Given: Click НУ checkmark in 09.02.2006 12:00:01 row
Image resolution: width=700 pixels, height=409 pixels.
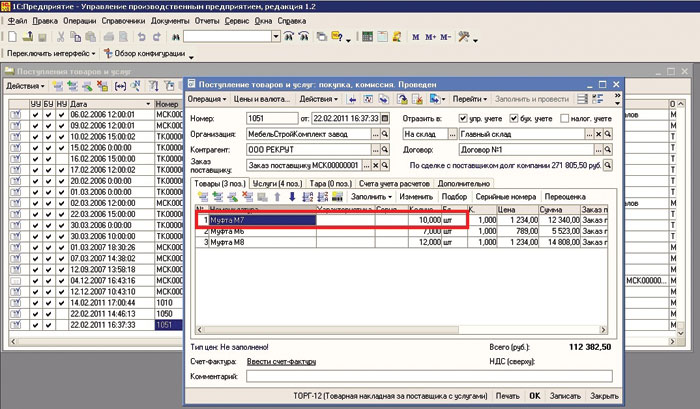Looking at the screenshot, I should pyautogui.click(x=62, y=126).
